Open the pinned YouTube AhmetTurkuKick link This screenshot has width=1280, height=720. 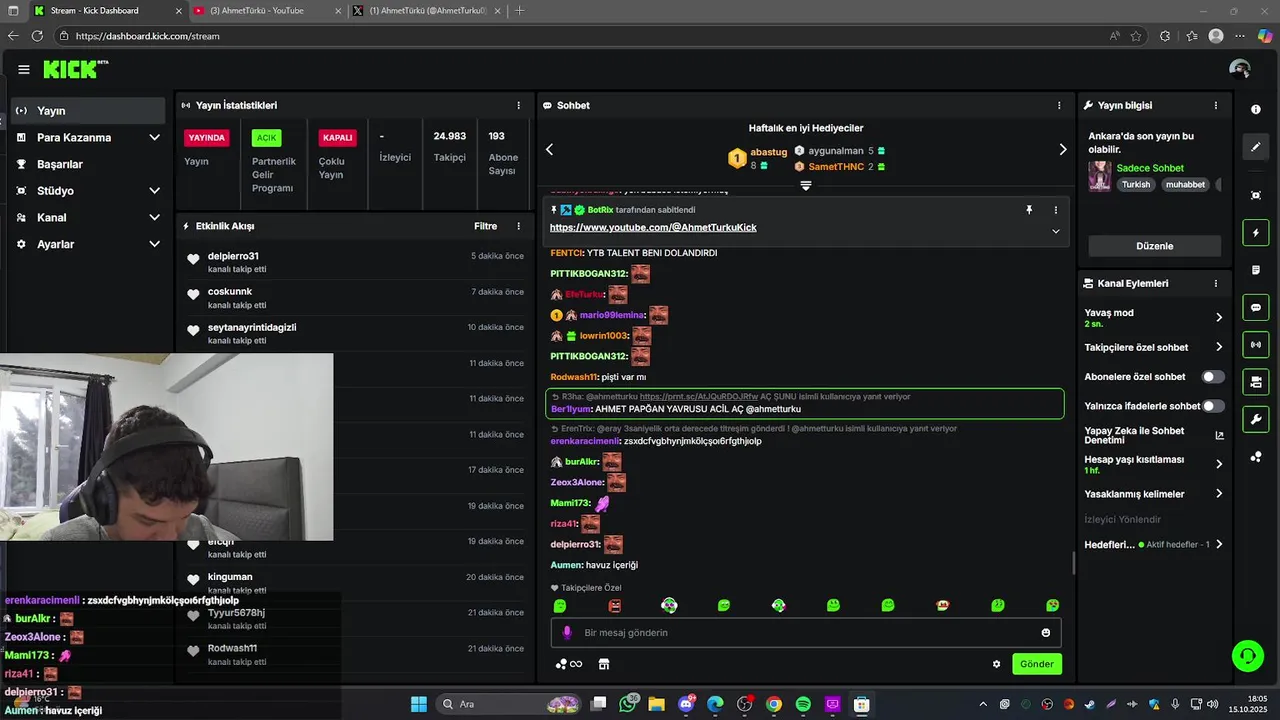(x=653, y=227)
